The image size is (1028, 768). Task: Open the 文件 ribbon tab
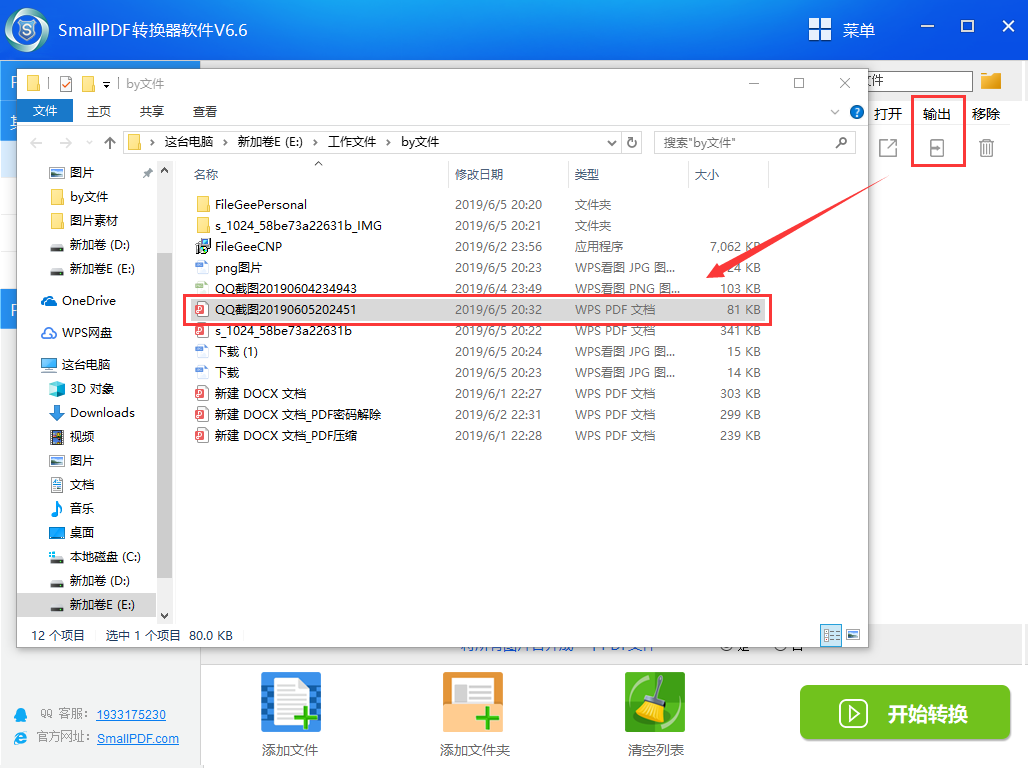pos(45,111)
